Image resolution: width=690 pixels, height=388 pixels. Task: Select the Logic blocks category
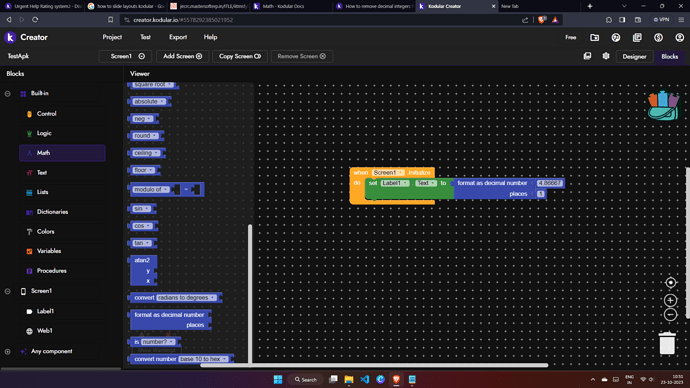(x=62, y=133)
